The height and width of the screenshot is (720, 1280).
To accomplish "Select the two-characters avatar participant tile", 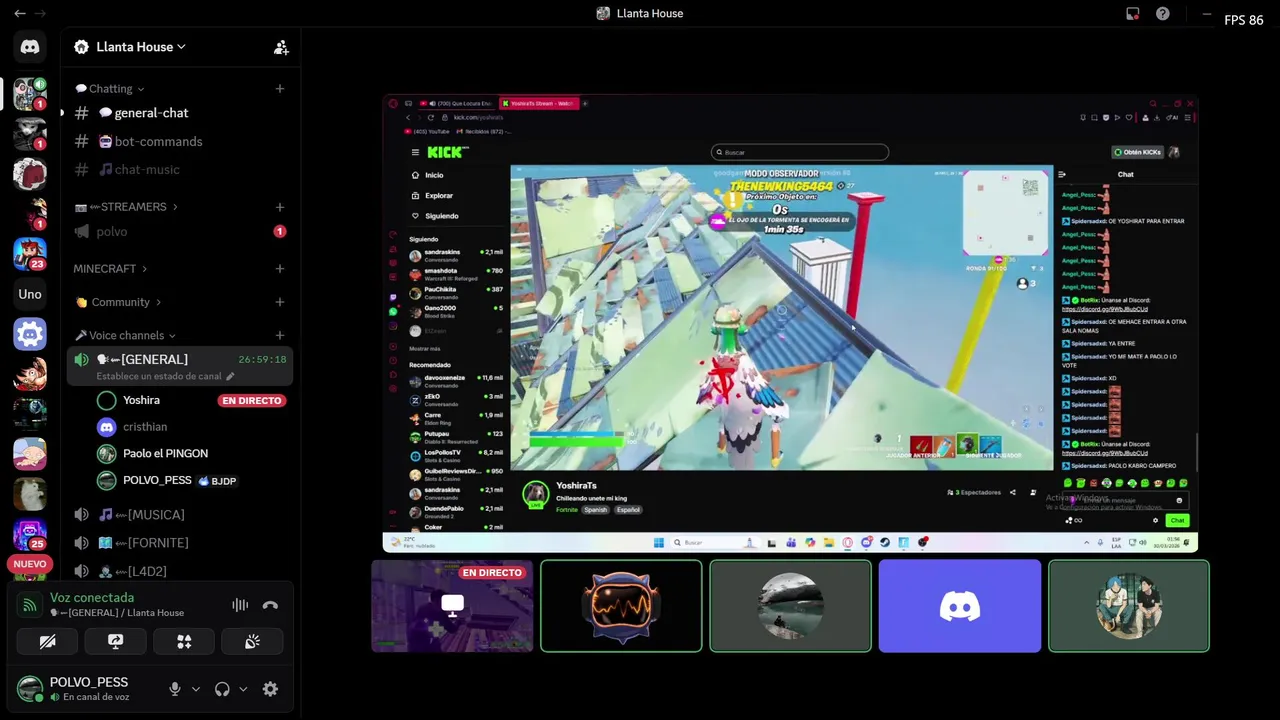I will click(x=1129, y=606).
